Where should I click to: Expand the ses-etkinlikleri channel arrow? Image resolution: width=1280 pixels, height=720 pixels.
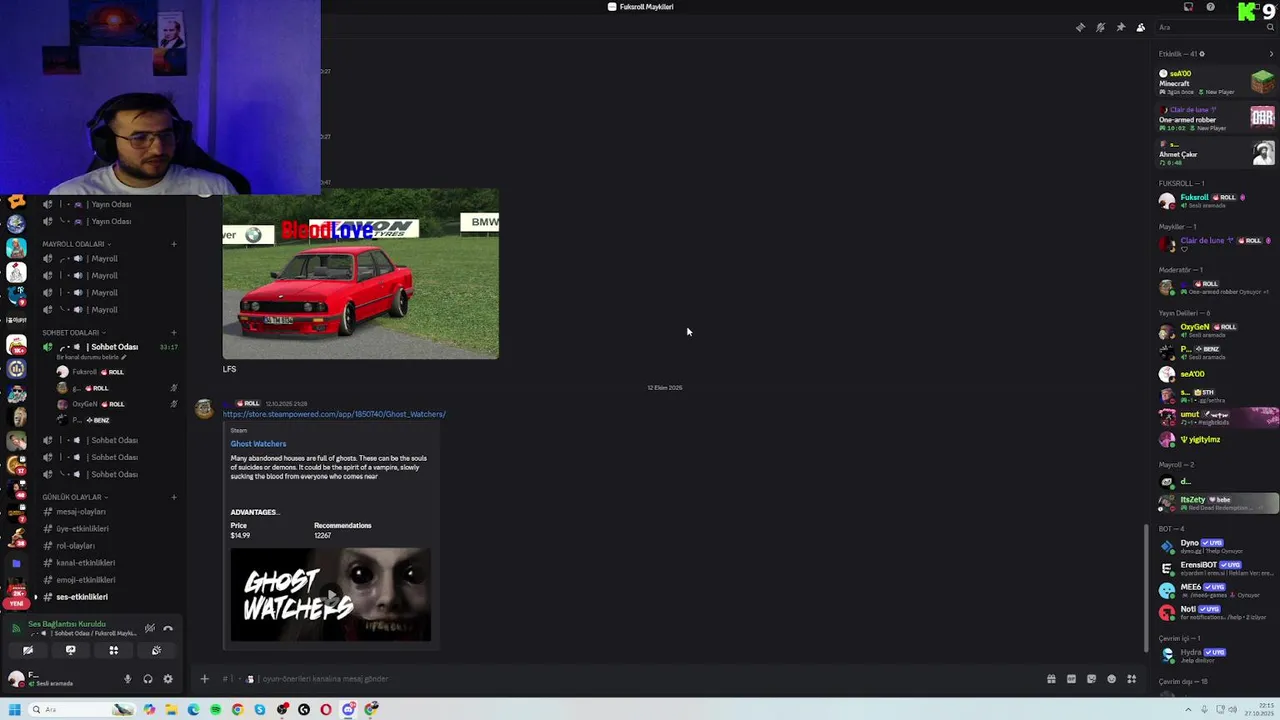[x=36, y=597]
